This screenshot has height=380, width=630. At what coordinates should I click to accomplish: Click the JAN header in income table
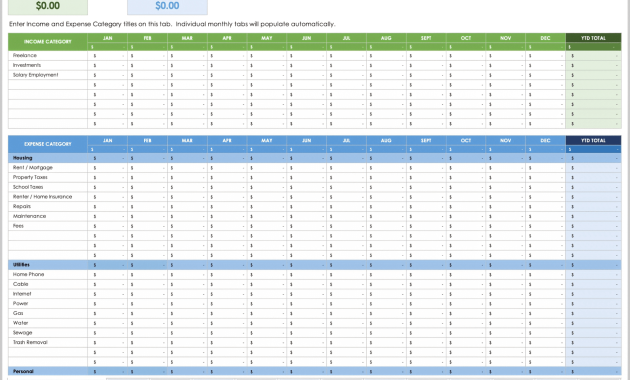108,38
